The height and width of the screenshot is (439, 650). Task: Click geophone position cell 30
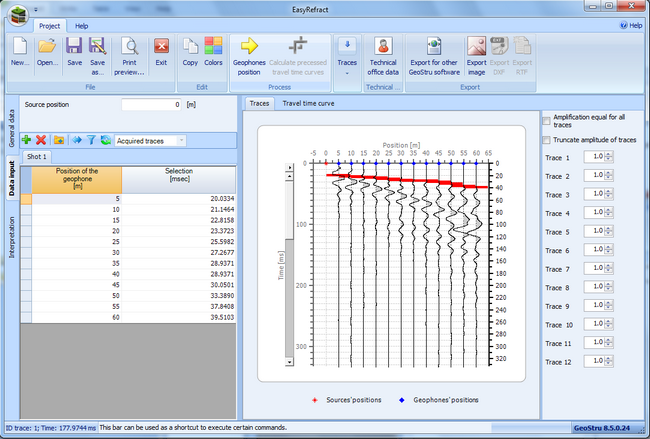(77, 253)
